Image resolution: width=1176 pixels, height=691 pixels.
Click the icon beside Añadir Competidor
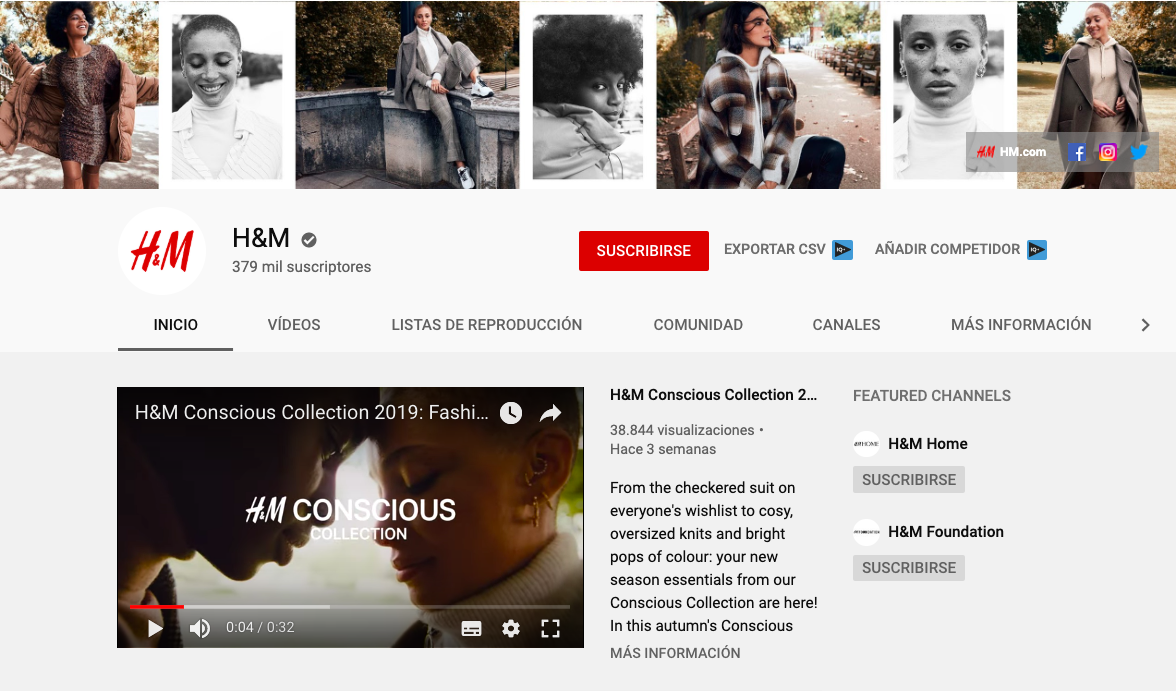coord(1036,250)
